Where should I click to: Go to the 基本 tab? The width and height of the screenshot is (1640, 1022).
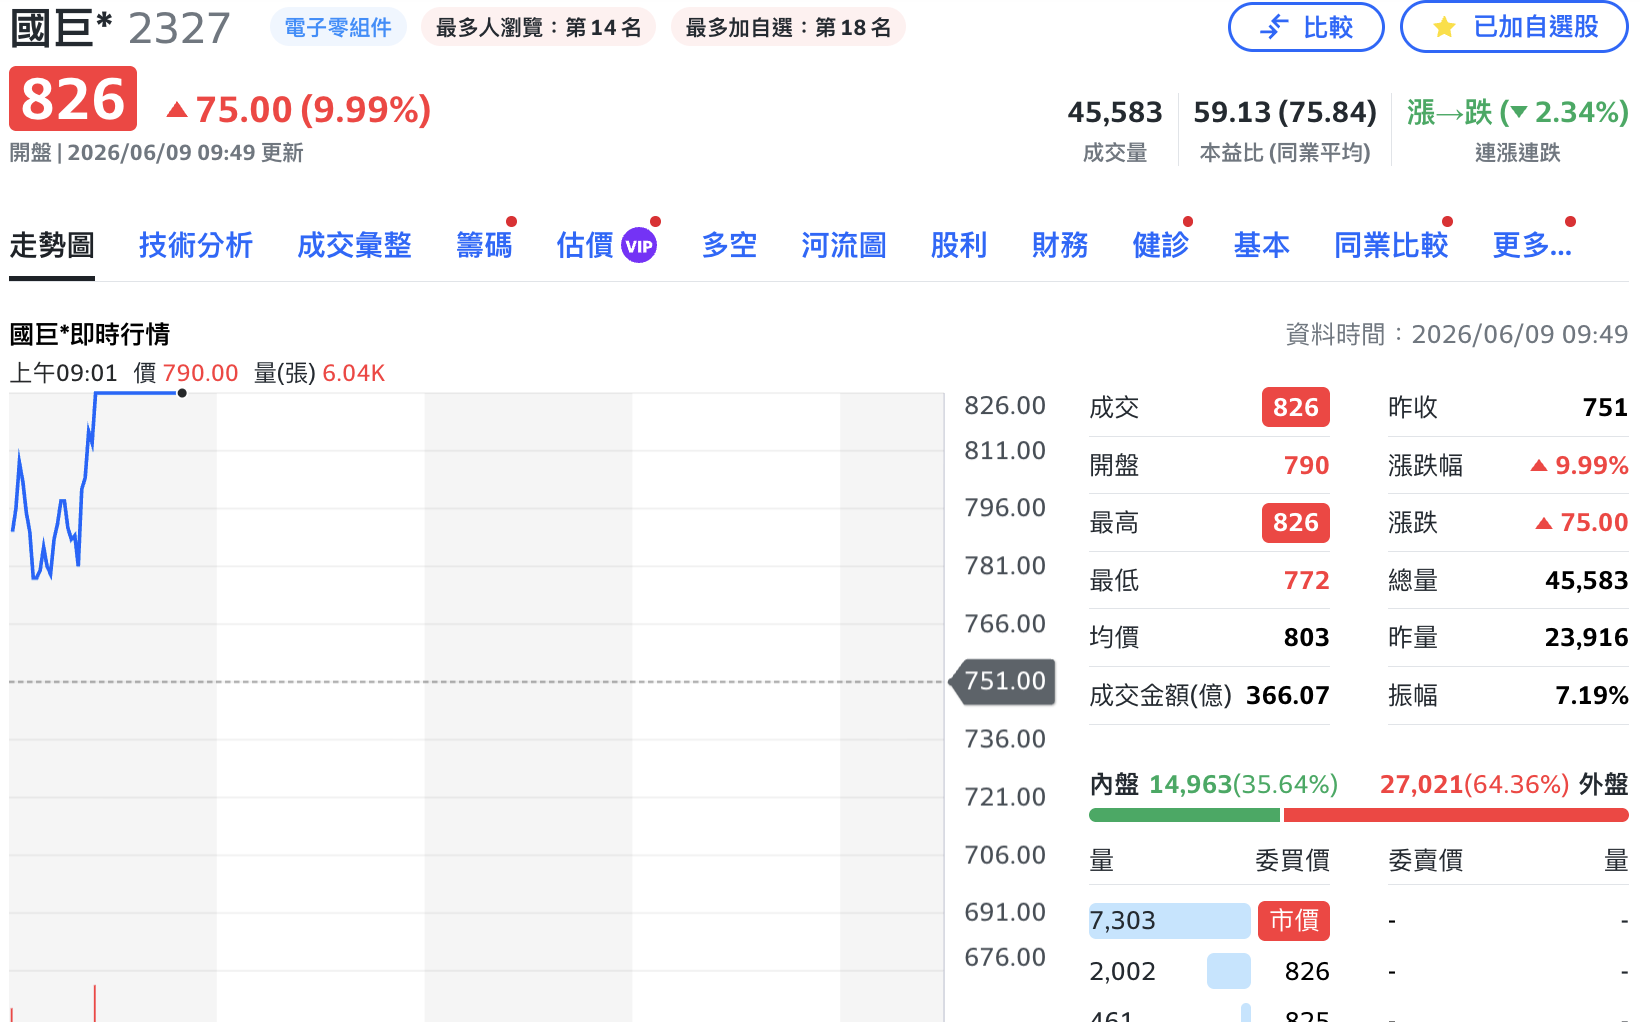pyautogui.click(x=1262, y=245)
